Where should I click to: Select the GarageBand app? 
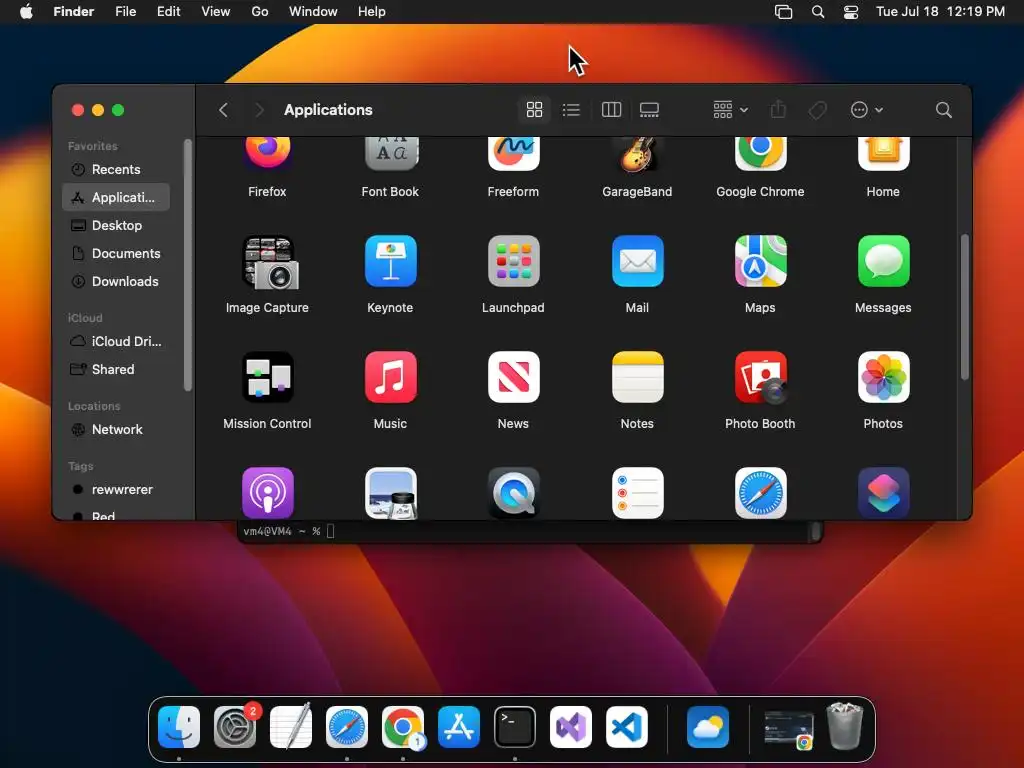637,154
